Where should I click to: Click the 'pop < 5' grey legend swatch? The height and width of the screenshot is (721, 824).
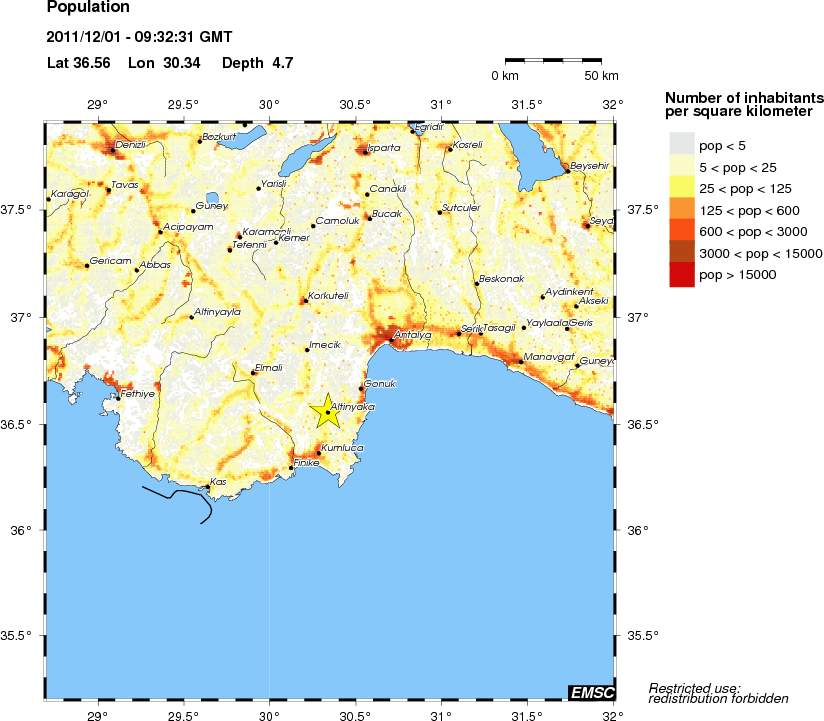click(681, 145)
